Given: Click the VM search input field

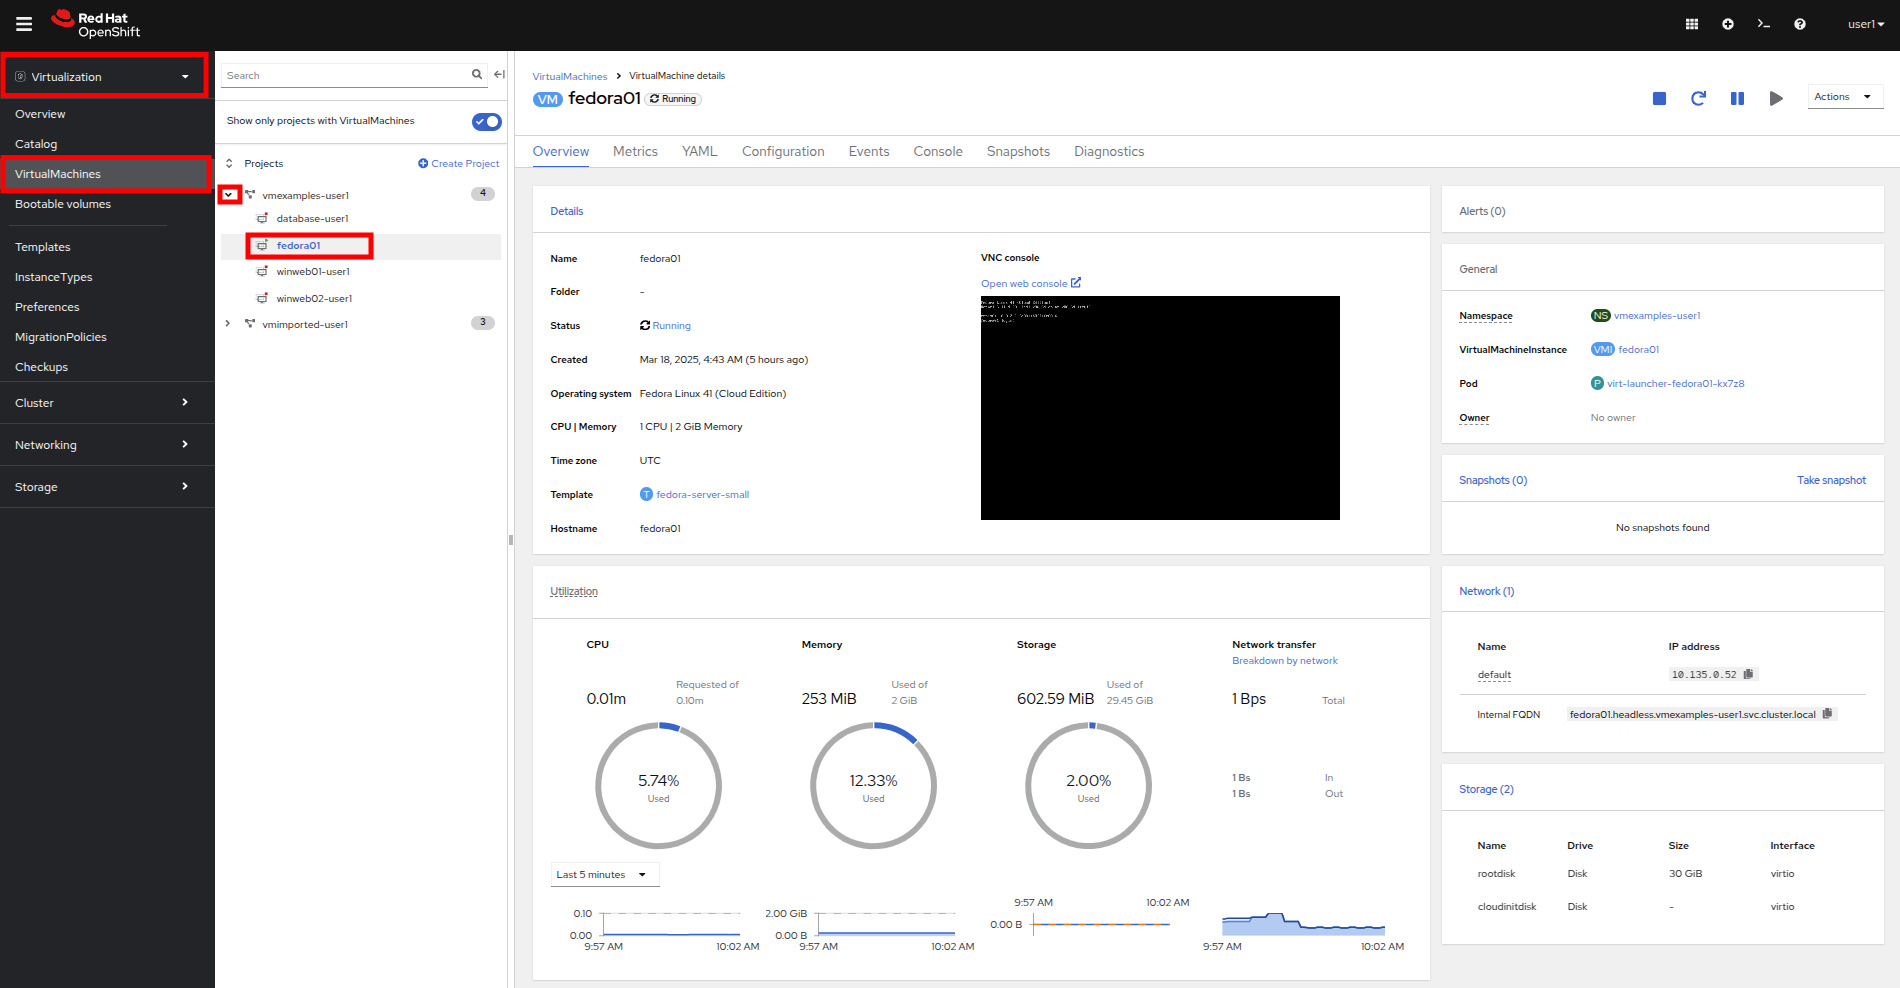Looking at the screenshot, I should point(345,76).
